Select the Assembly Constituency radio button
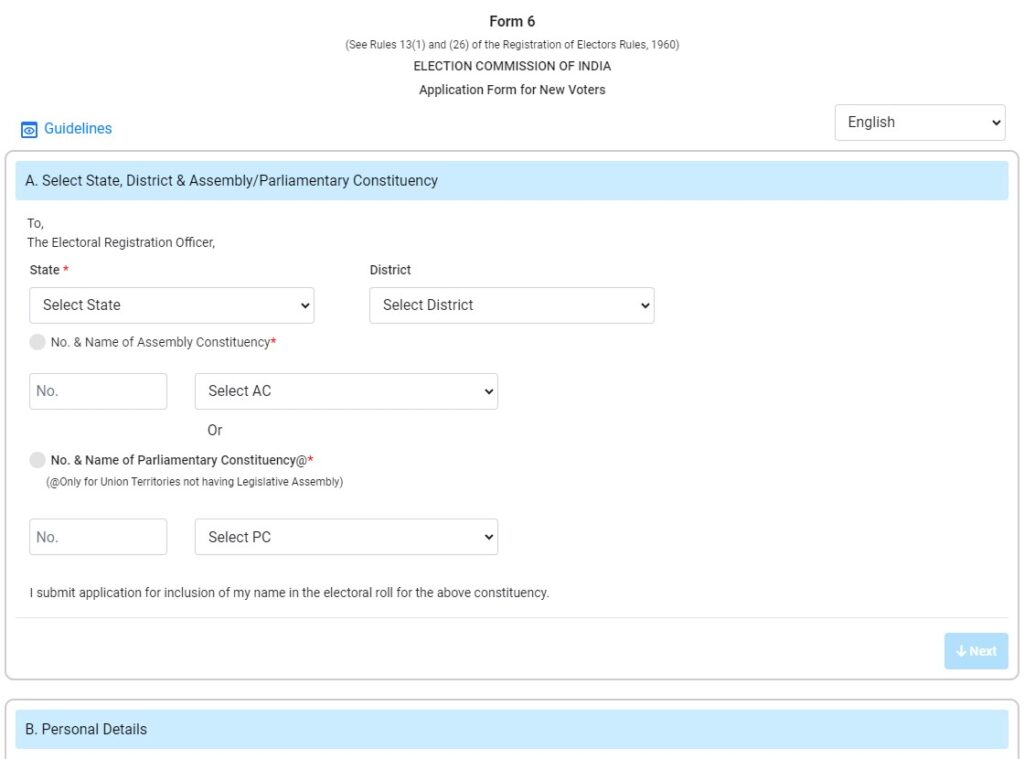Image resolution: width=1024 pixels, height=759 pixels. click(37, 341)
